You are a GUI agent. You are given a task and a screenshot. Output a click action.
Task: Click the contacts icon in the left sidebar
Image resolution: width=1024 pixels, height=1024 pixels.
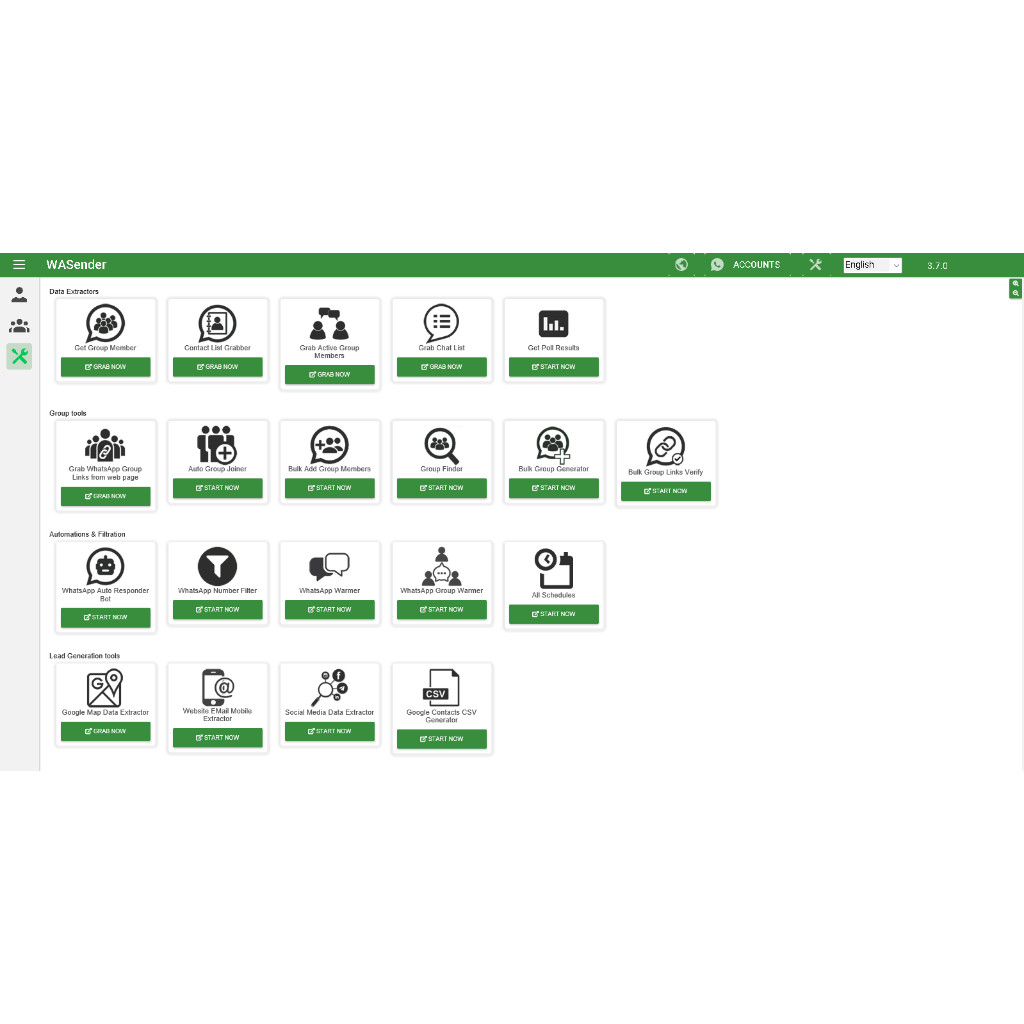click(x=19, y=325)
